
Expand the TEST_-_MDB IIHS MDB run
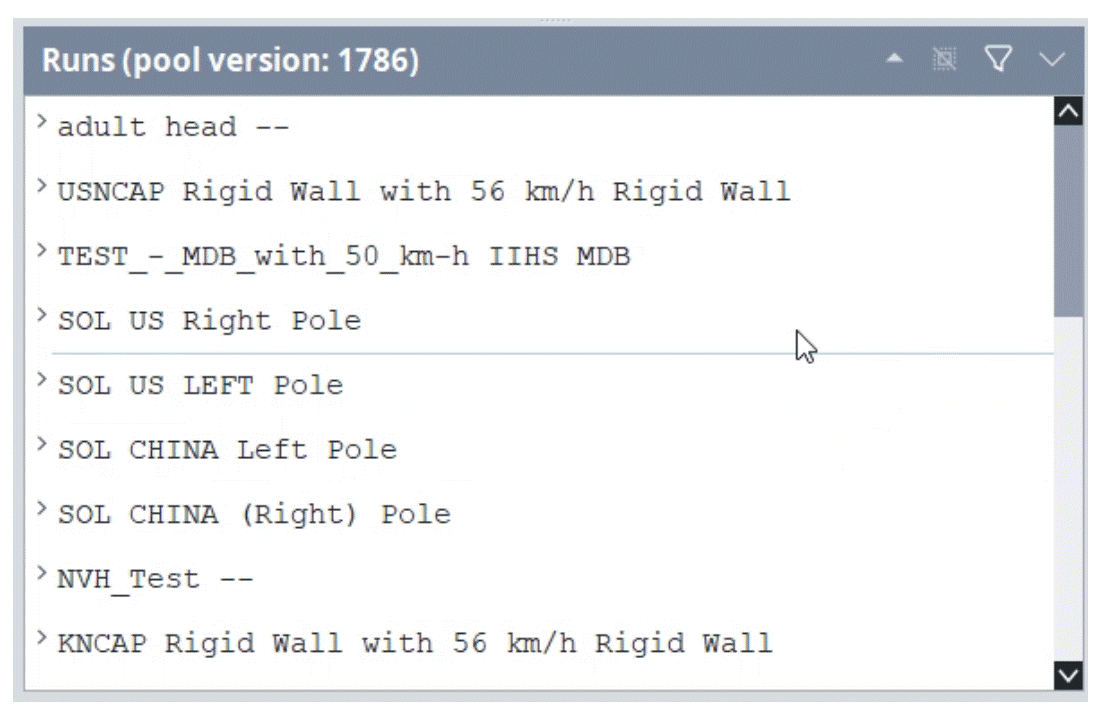click(41, 251)
